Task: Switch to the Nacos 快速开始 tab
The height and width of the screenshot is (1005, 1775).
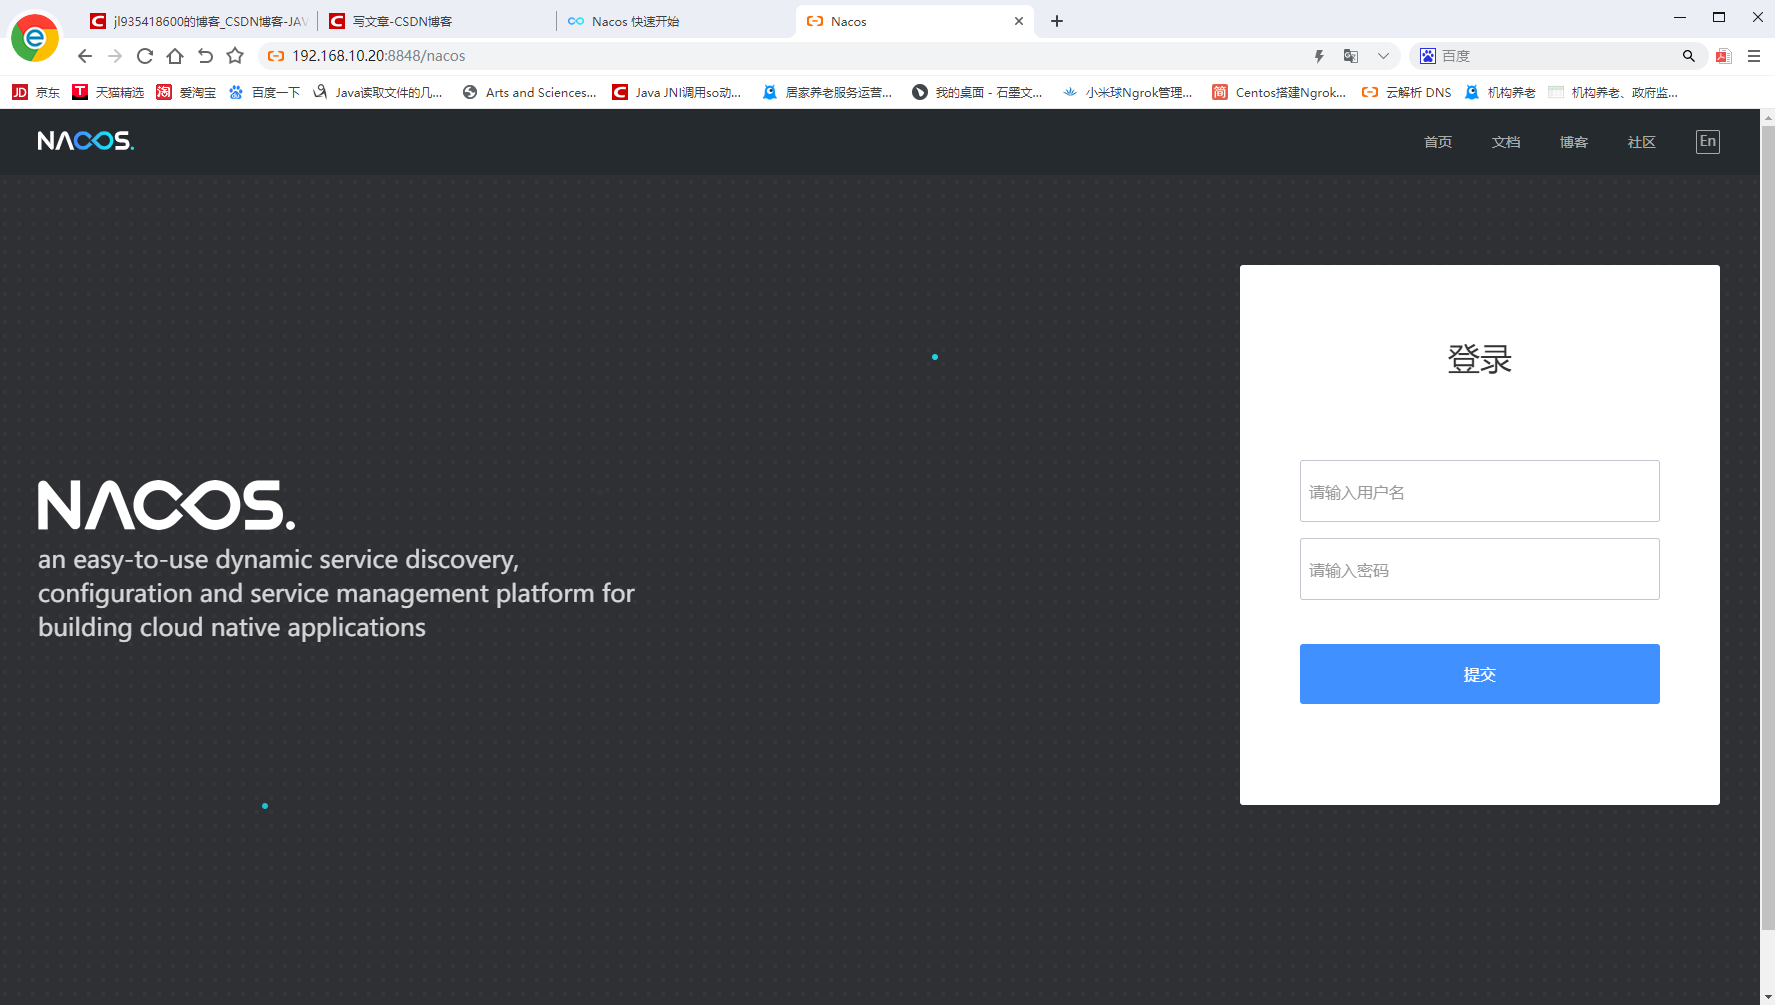Action: point(676,21)
